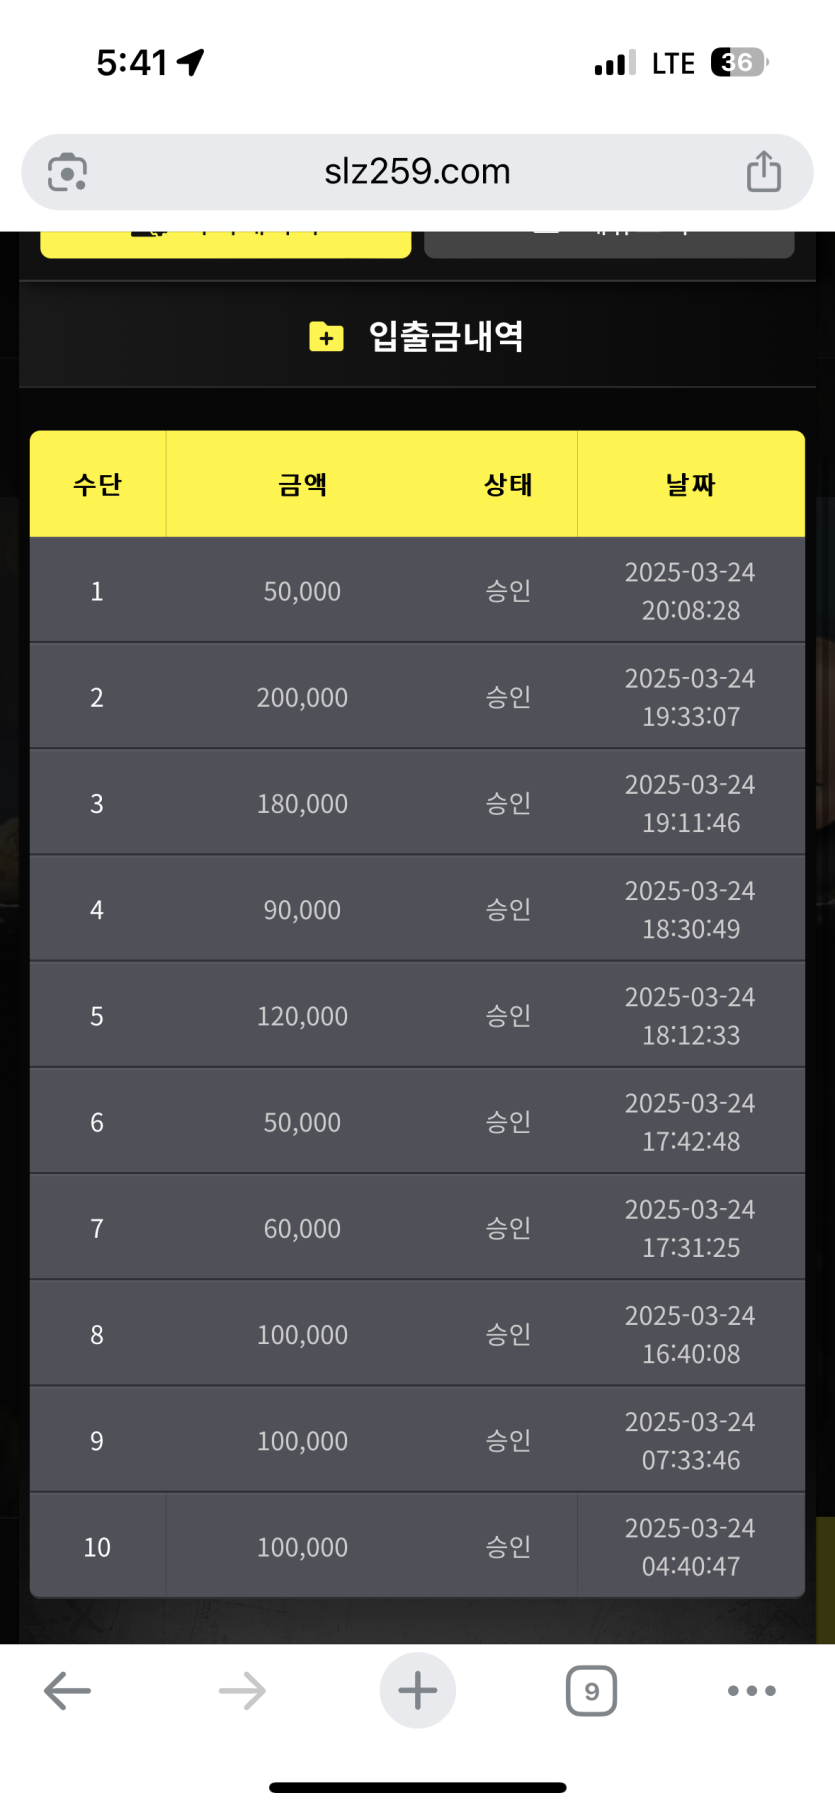The width and height of the screenshot is (835, 1810).
Task: Tap the yellow folder icon beside 입출금내역
Action: 326,337
